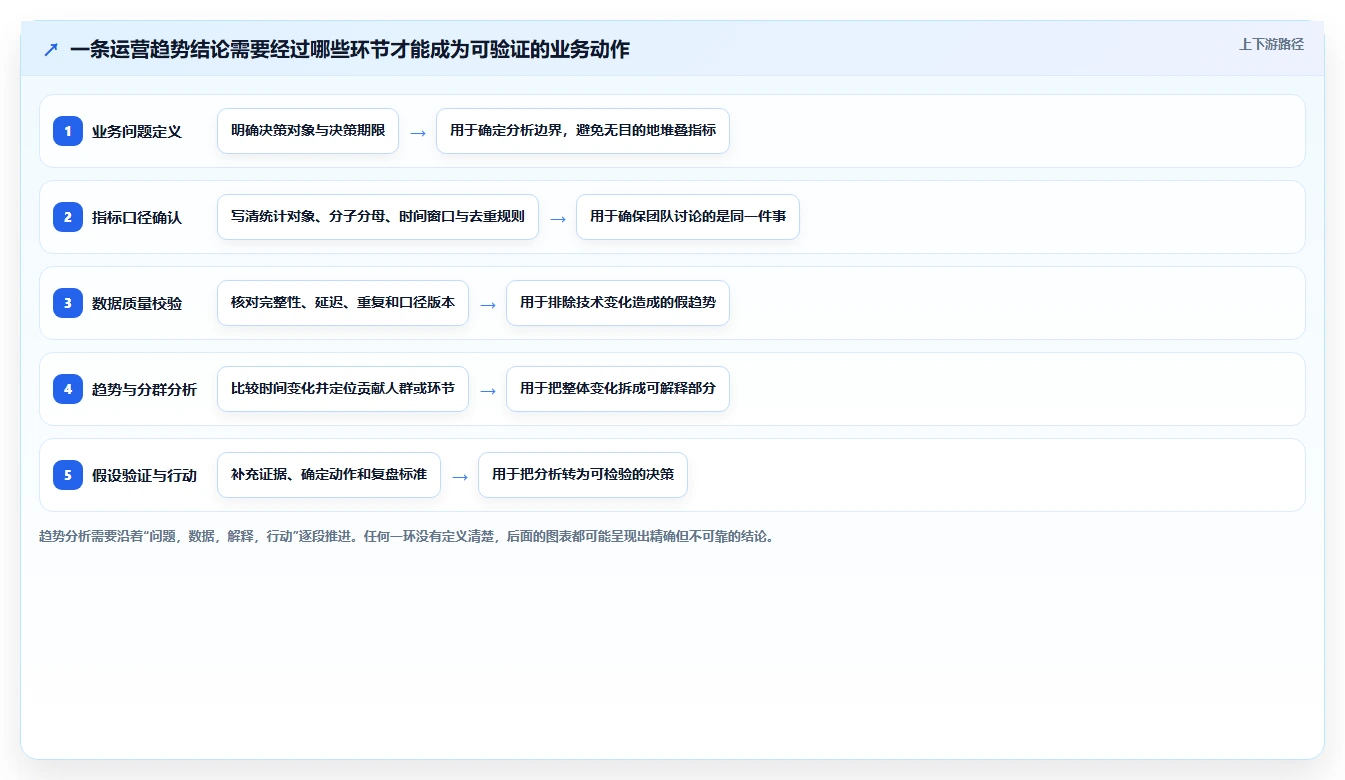Click the title 一条运营趋势结论需要经过哪些环节才能成为可验证的业务动作
The height and width of the screenshot is (780, 1345).
(x=350, y=49)
